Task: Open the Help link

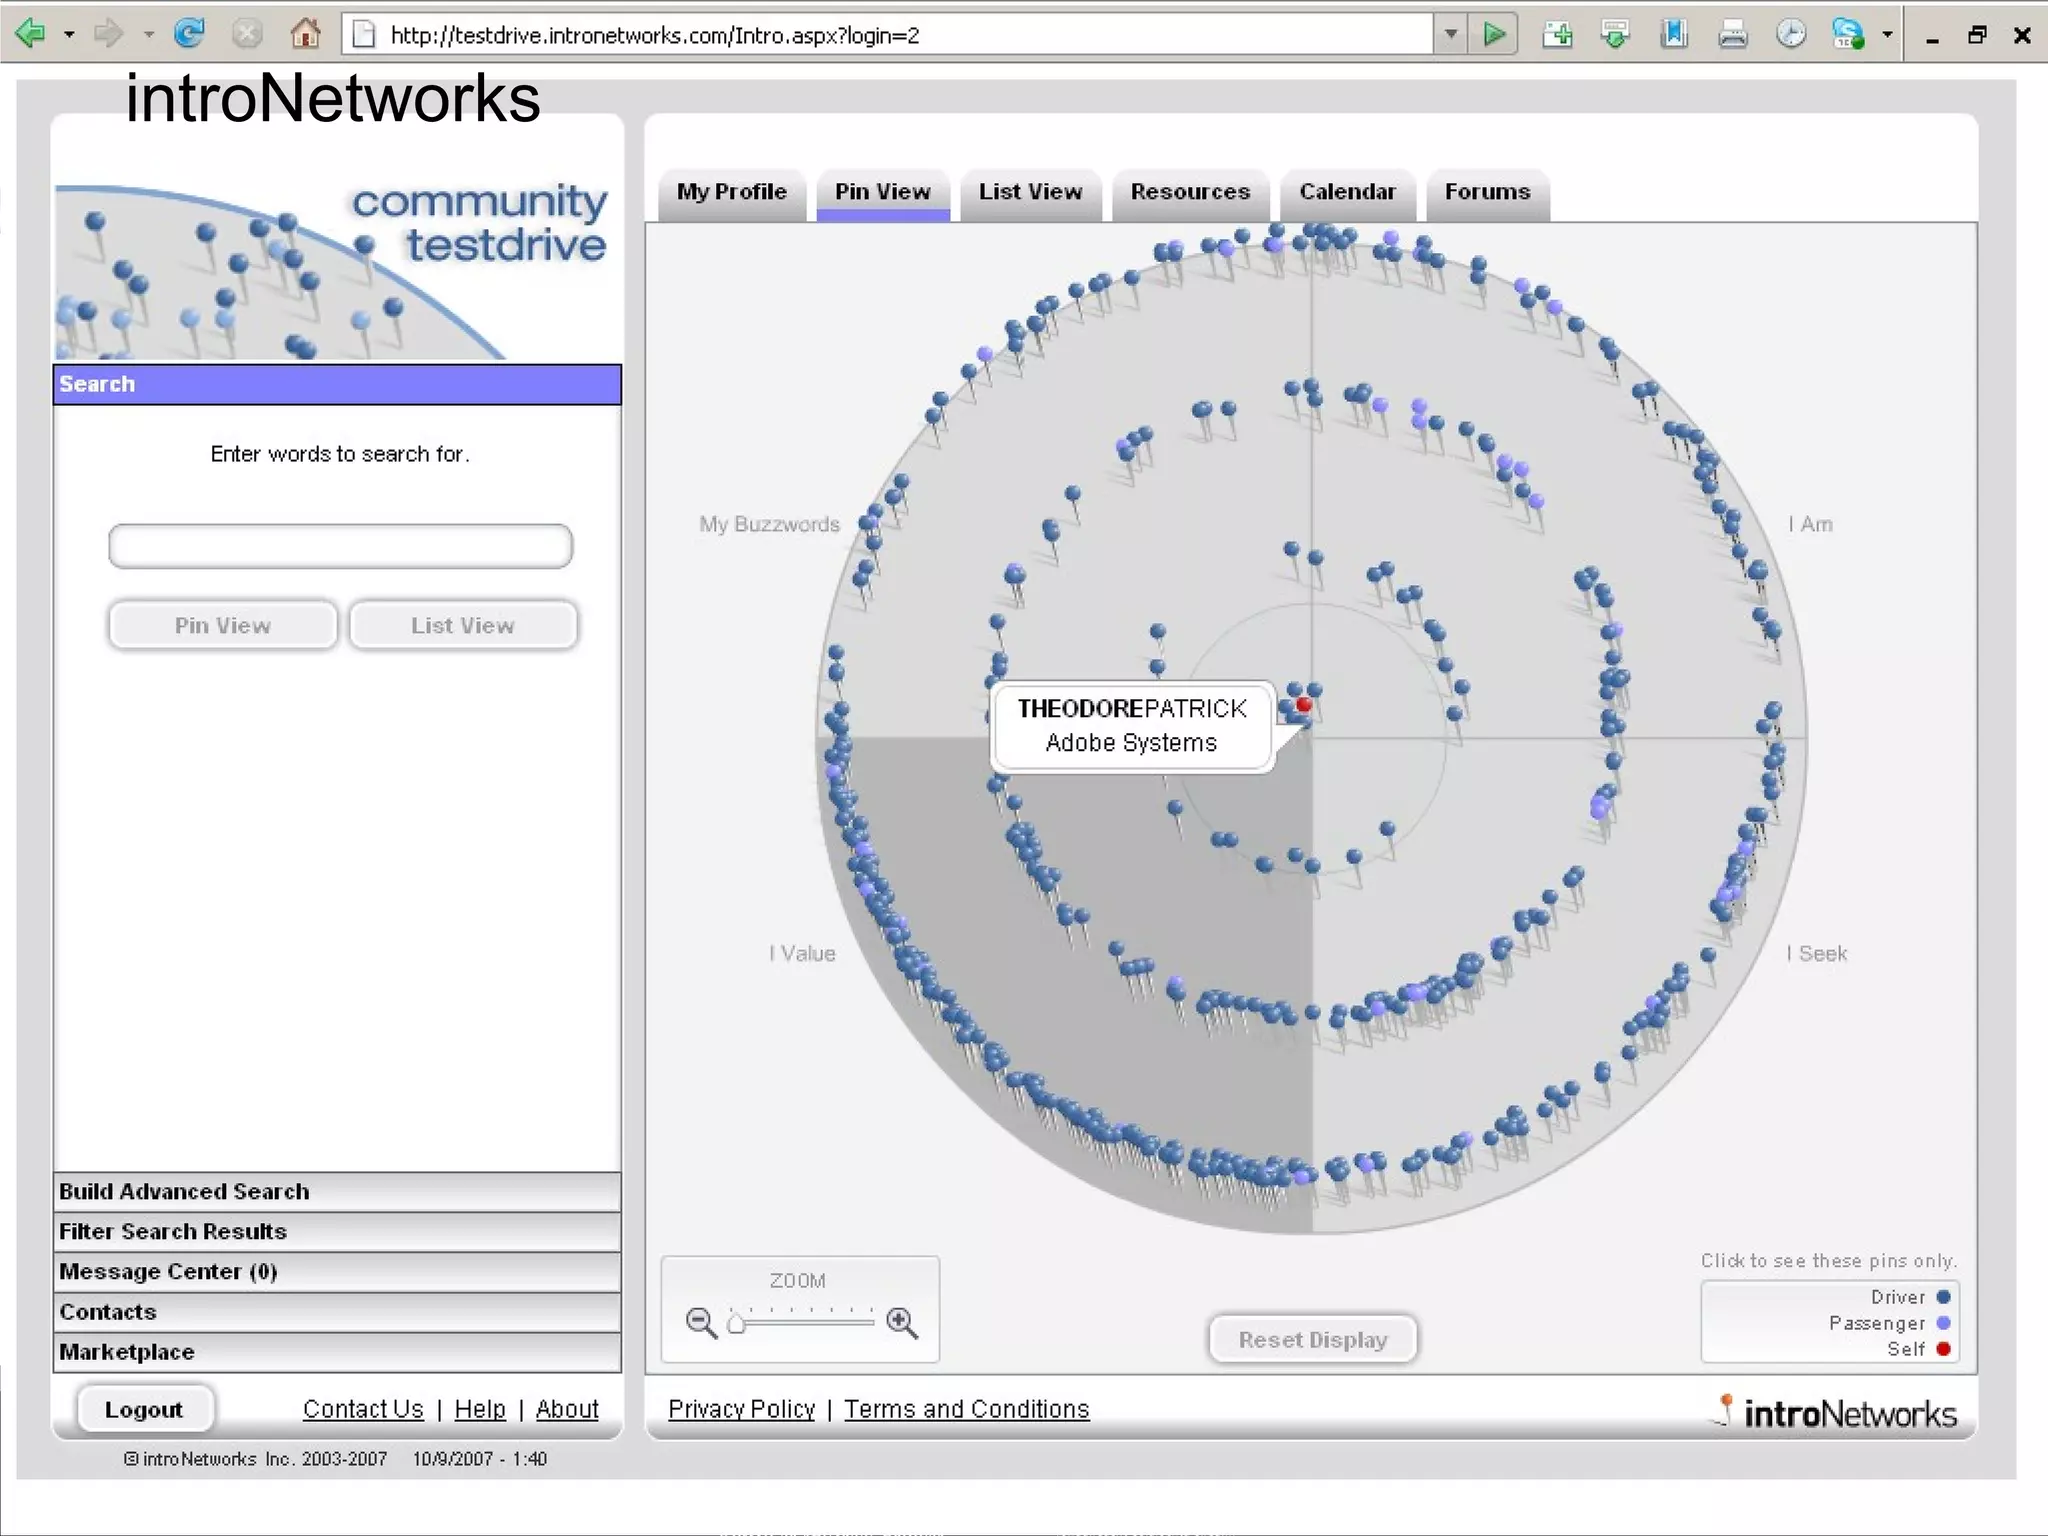Action: (x=480, y=1409)
